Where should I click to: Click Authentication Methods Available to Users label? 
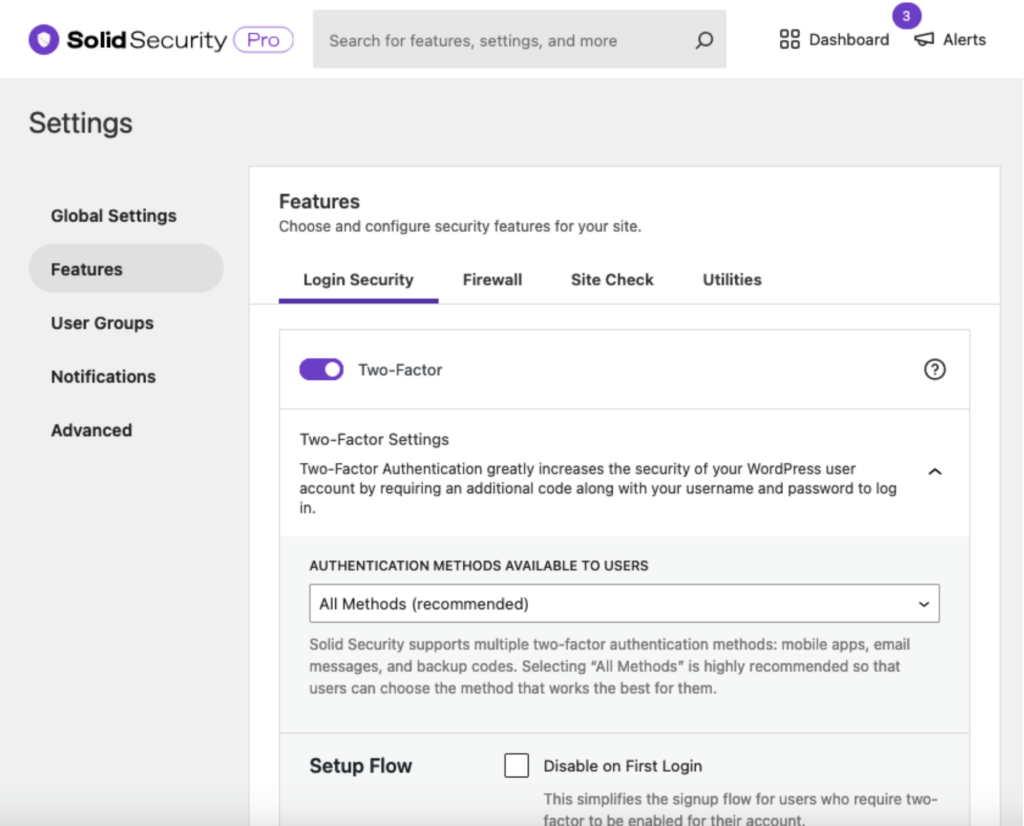[479, 565]
